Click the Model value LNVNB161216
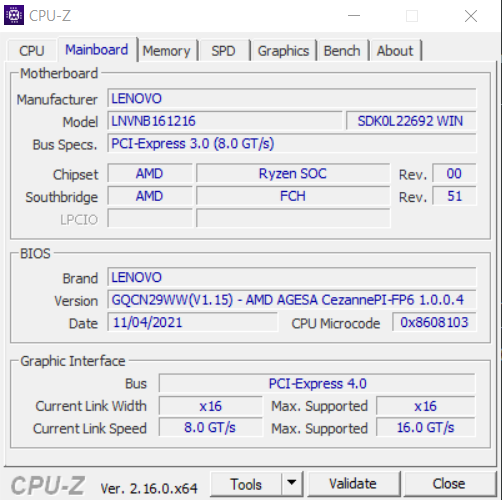 (x=225, y=121)
